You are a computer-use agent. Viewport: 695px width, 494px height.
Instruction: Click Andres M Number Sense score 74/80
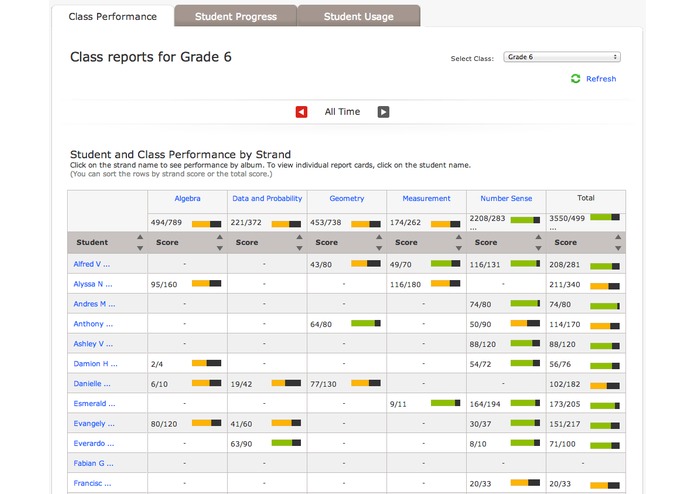click(480, 304)
